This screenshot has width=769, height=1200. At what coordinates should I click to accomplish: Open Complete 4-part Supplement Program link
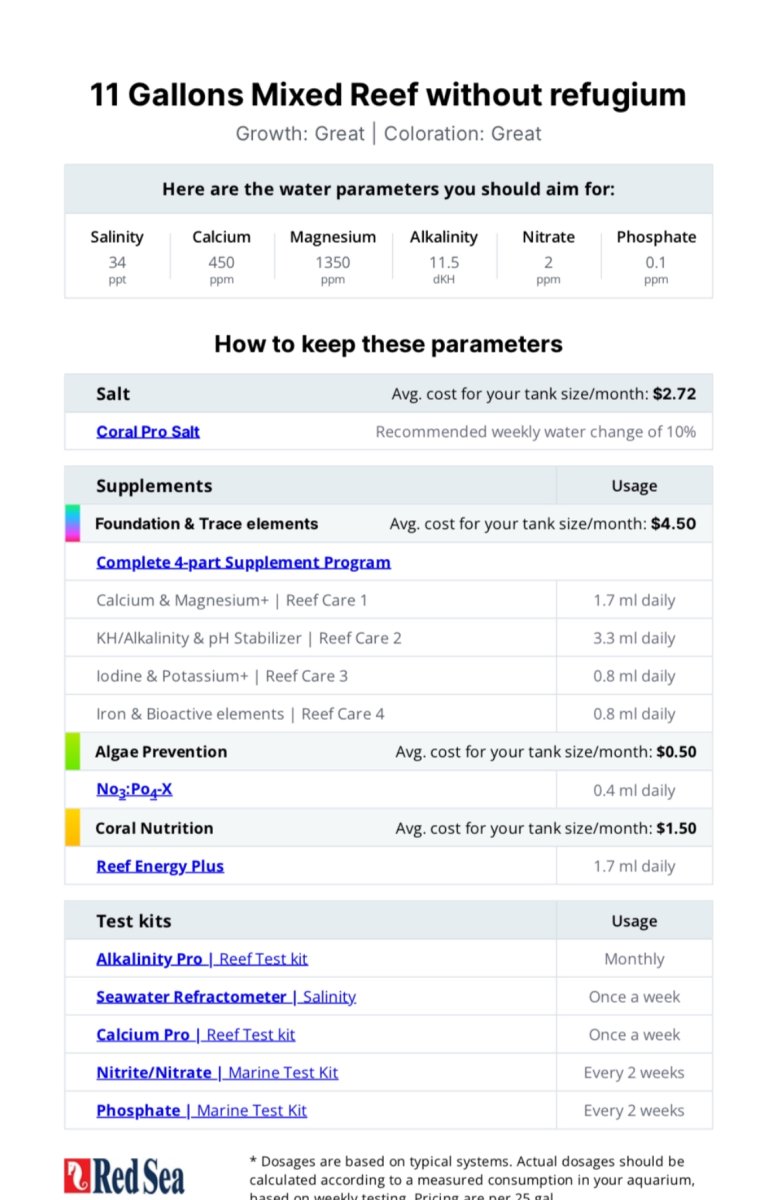tap(243, 562)
